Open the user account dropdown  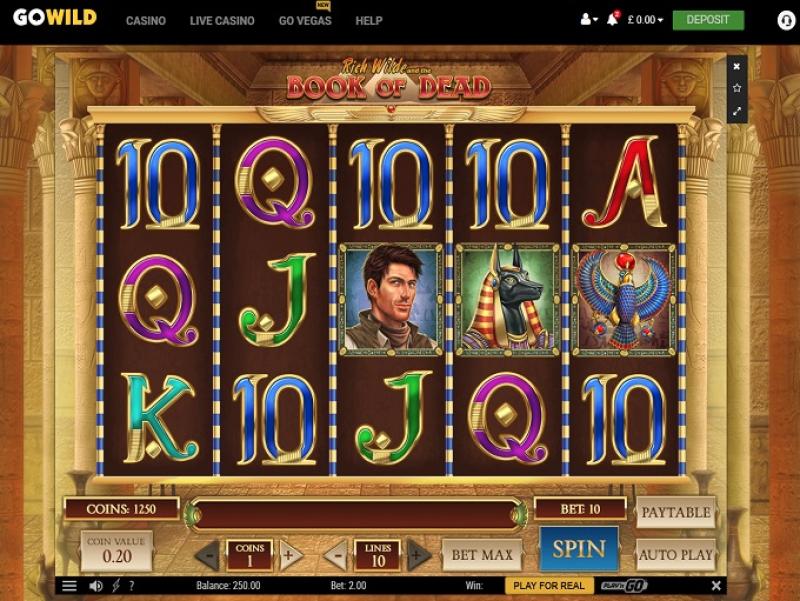tap(589, 20)
